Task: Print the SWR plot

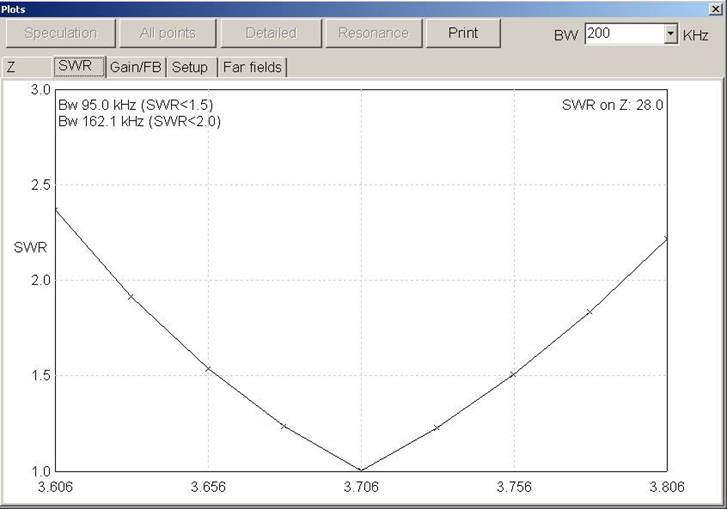Action: 463,33
